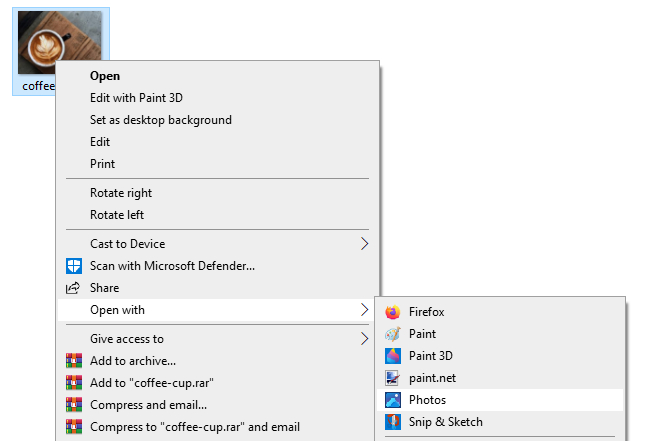Select Compress to "coffee-cup.rar" and email
The height and width of the screenshot is (441, 658).
pyautogui.click(x=217, y=427)
